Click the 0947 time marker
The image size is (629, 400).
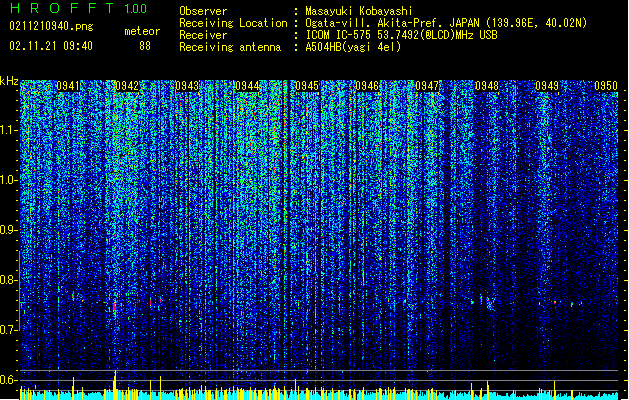(427, 86)
